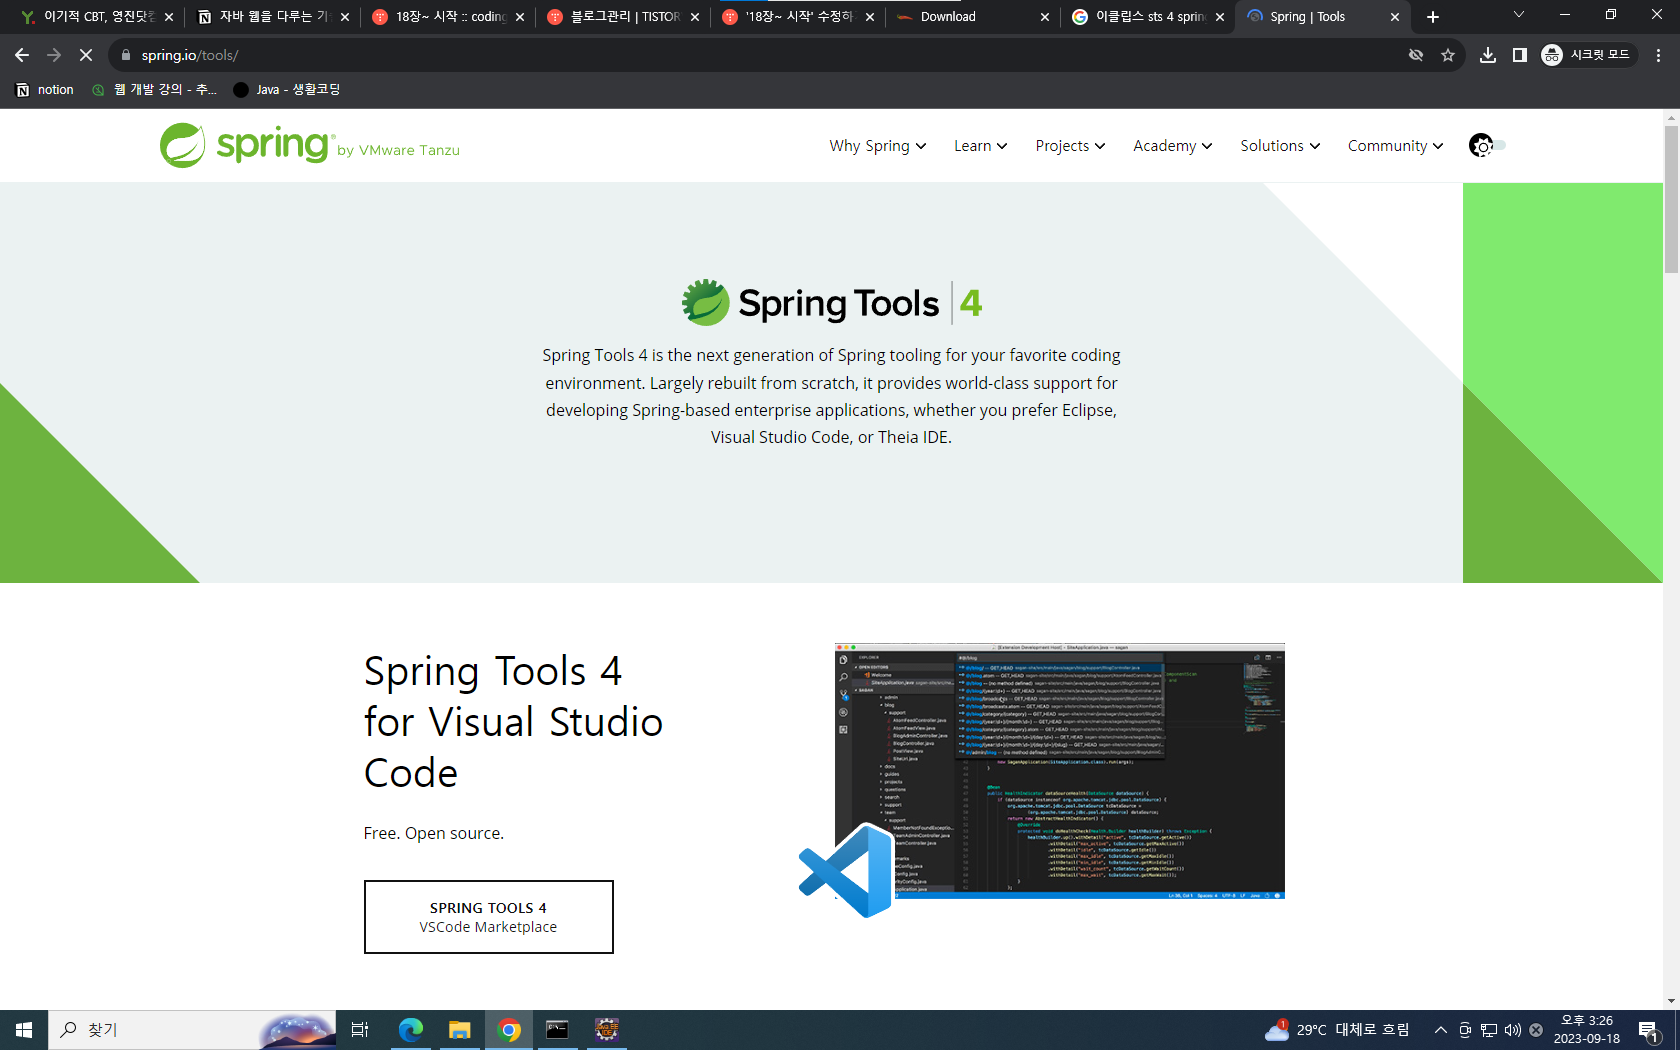The height and width of the screenshot is (1050, 1680).
Task: Open File Explorer from the taskbar
Action: tap(459, 1030)
